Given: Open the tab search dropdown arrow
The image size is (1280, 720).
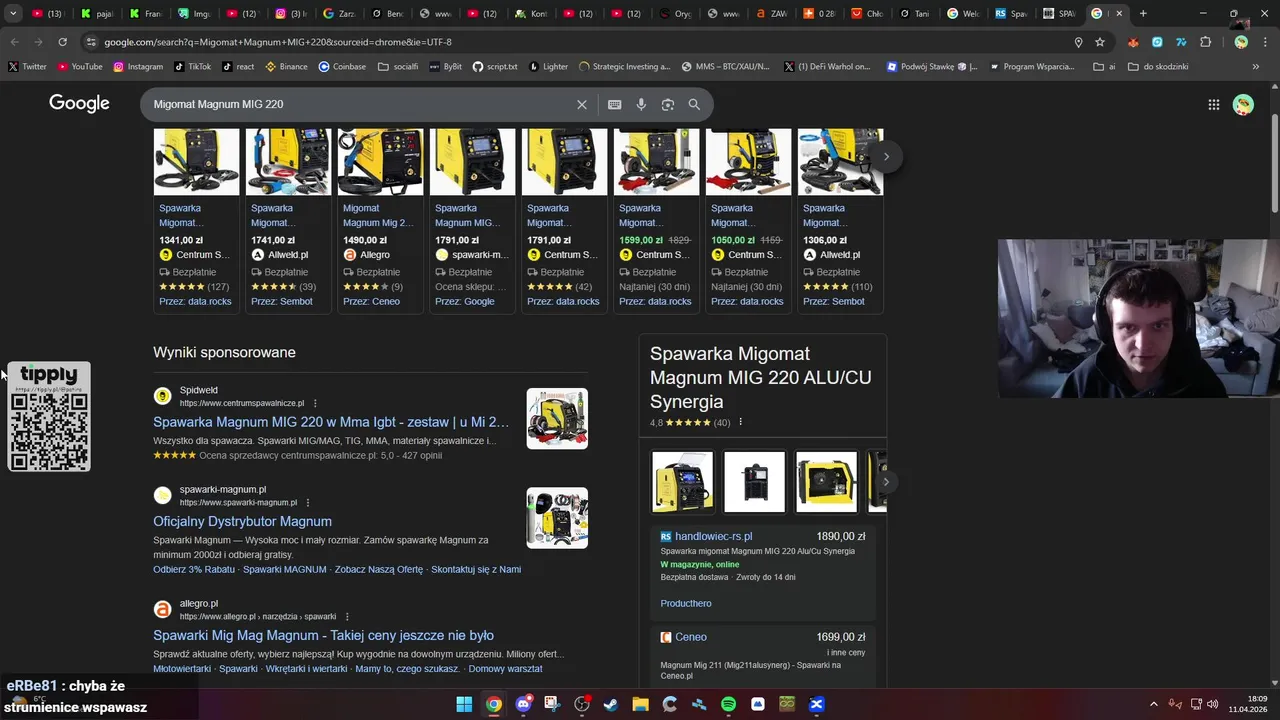Looking at the screenshot, I should [x=13, y=13].
